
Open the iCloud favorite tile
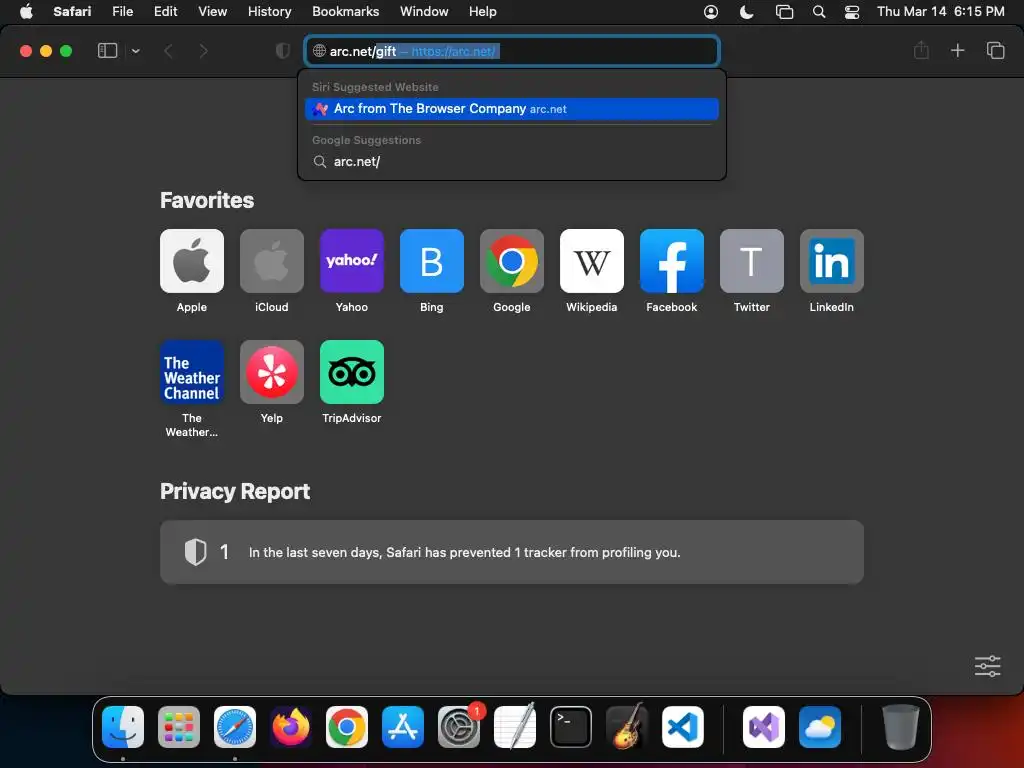(x=272, y=261)
